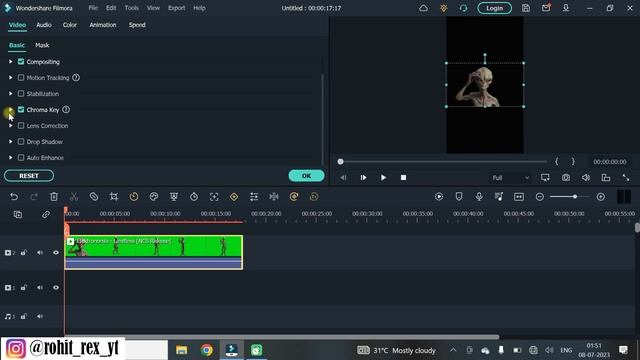Delete the selected clip with trash icon
The height and width of the screenshot is (360, 640).
pos(54,197)
